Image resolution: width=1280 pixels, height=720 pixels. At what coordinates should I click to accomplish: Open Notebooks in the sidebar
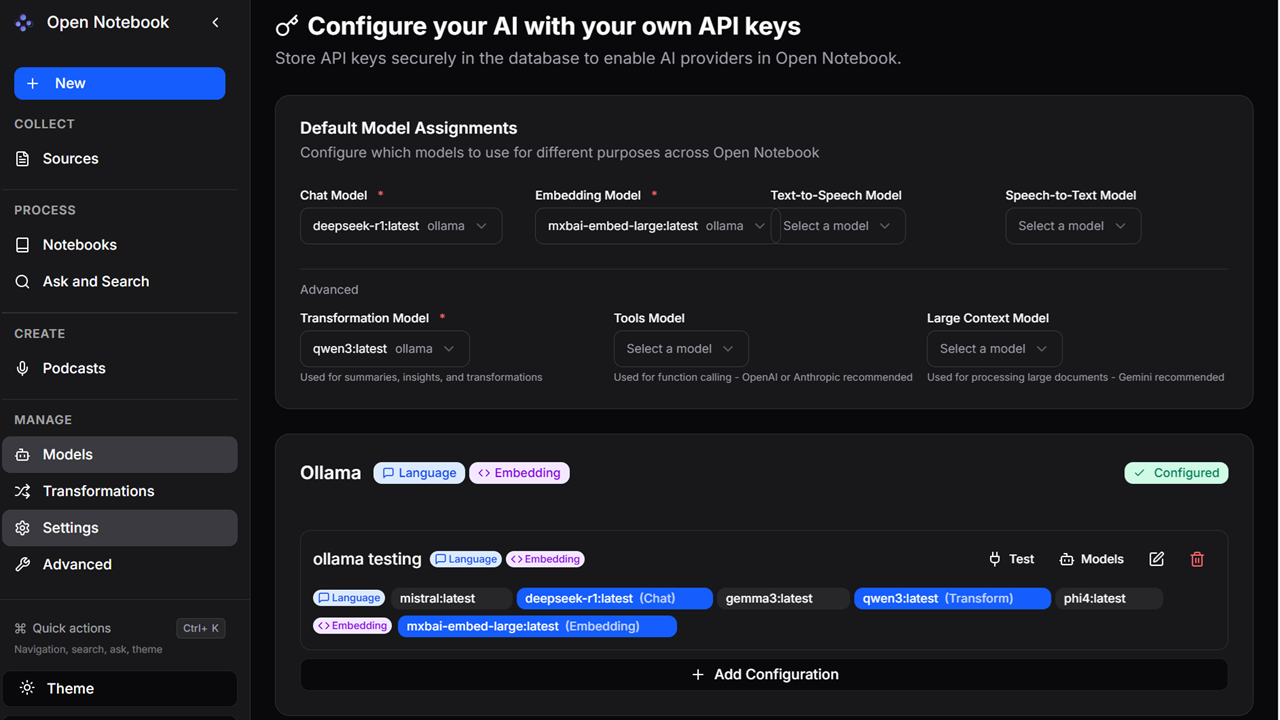pyautogui.click(x=119, y=244)
